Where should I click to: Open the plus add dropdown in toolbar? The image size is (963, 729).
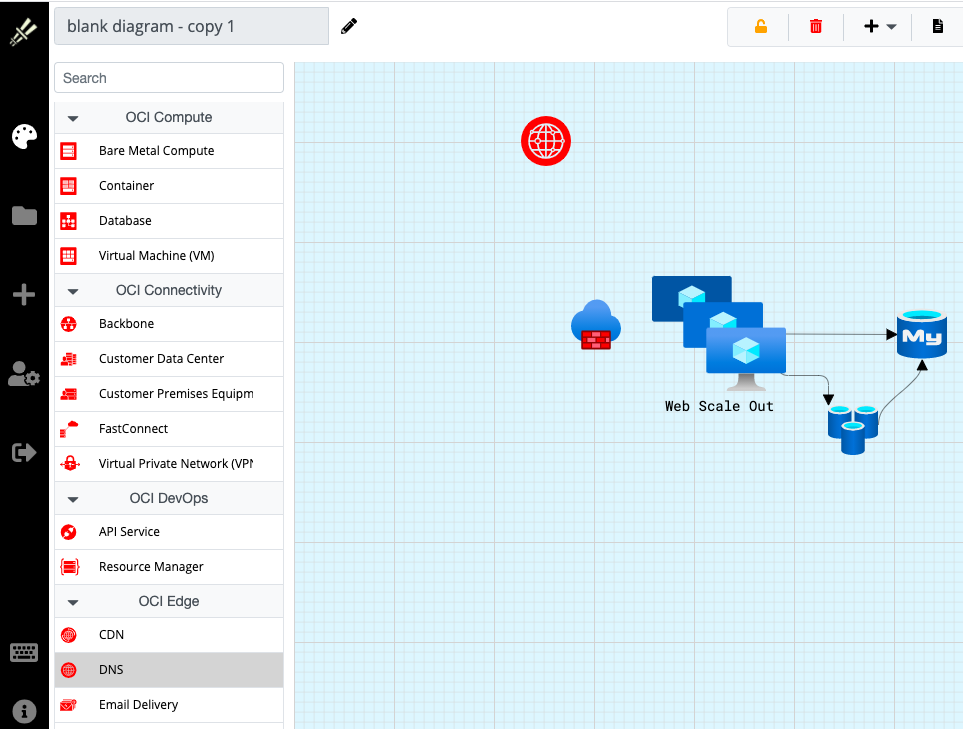pyautogui.click(x=880, y=26)
